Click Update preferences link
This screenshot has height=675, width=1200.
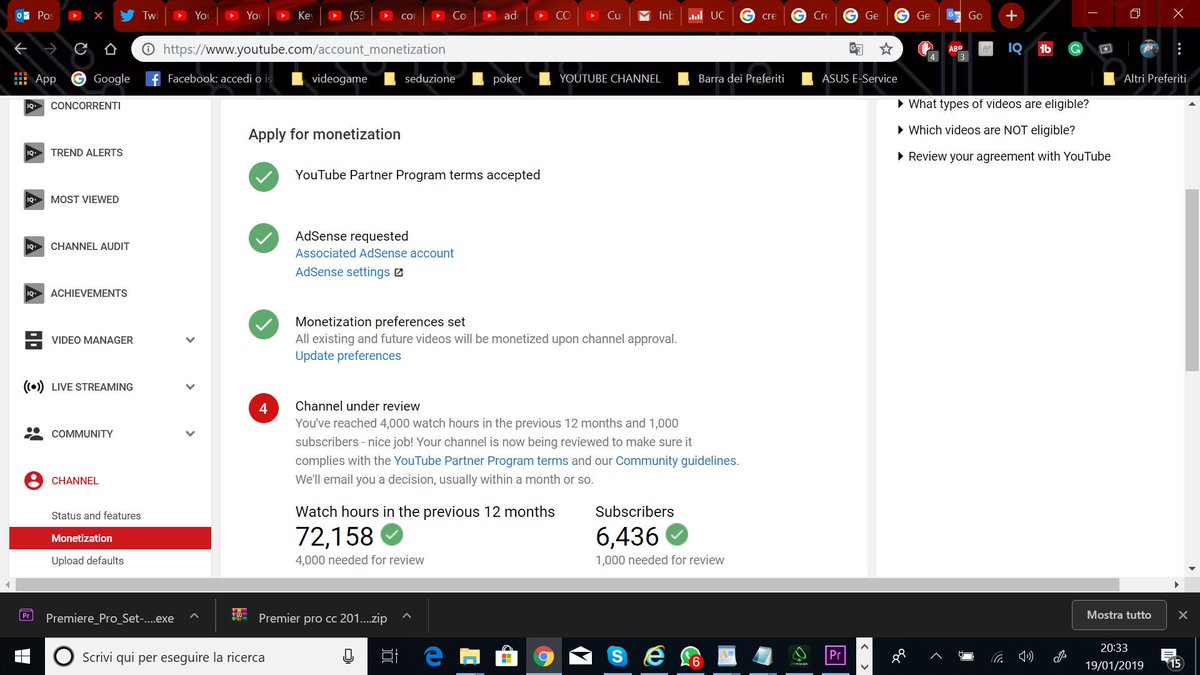pos(348,356)
